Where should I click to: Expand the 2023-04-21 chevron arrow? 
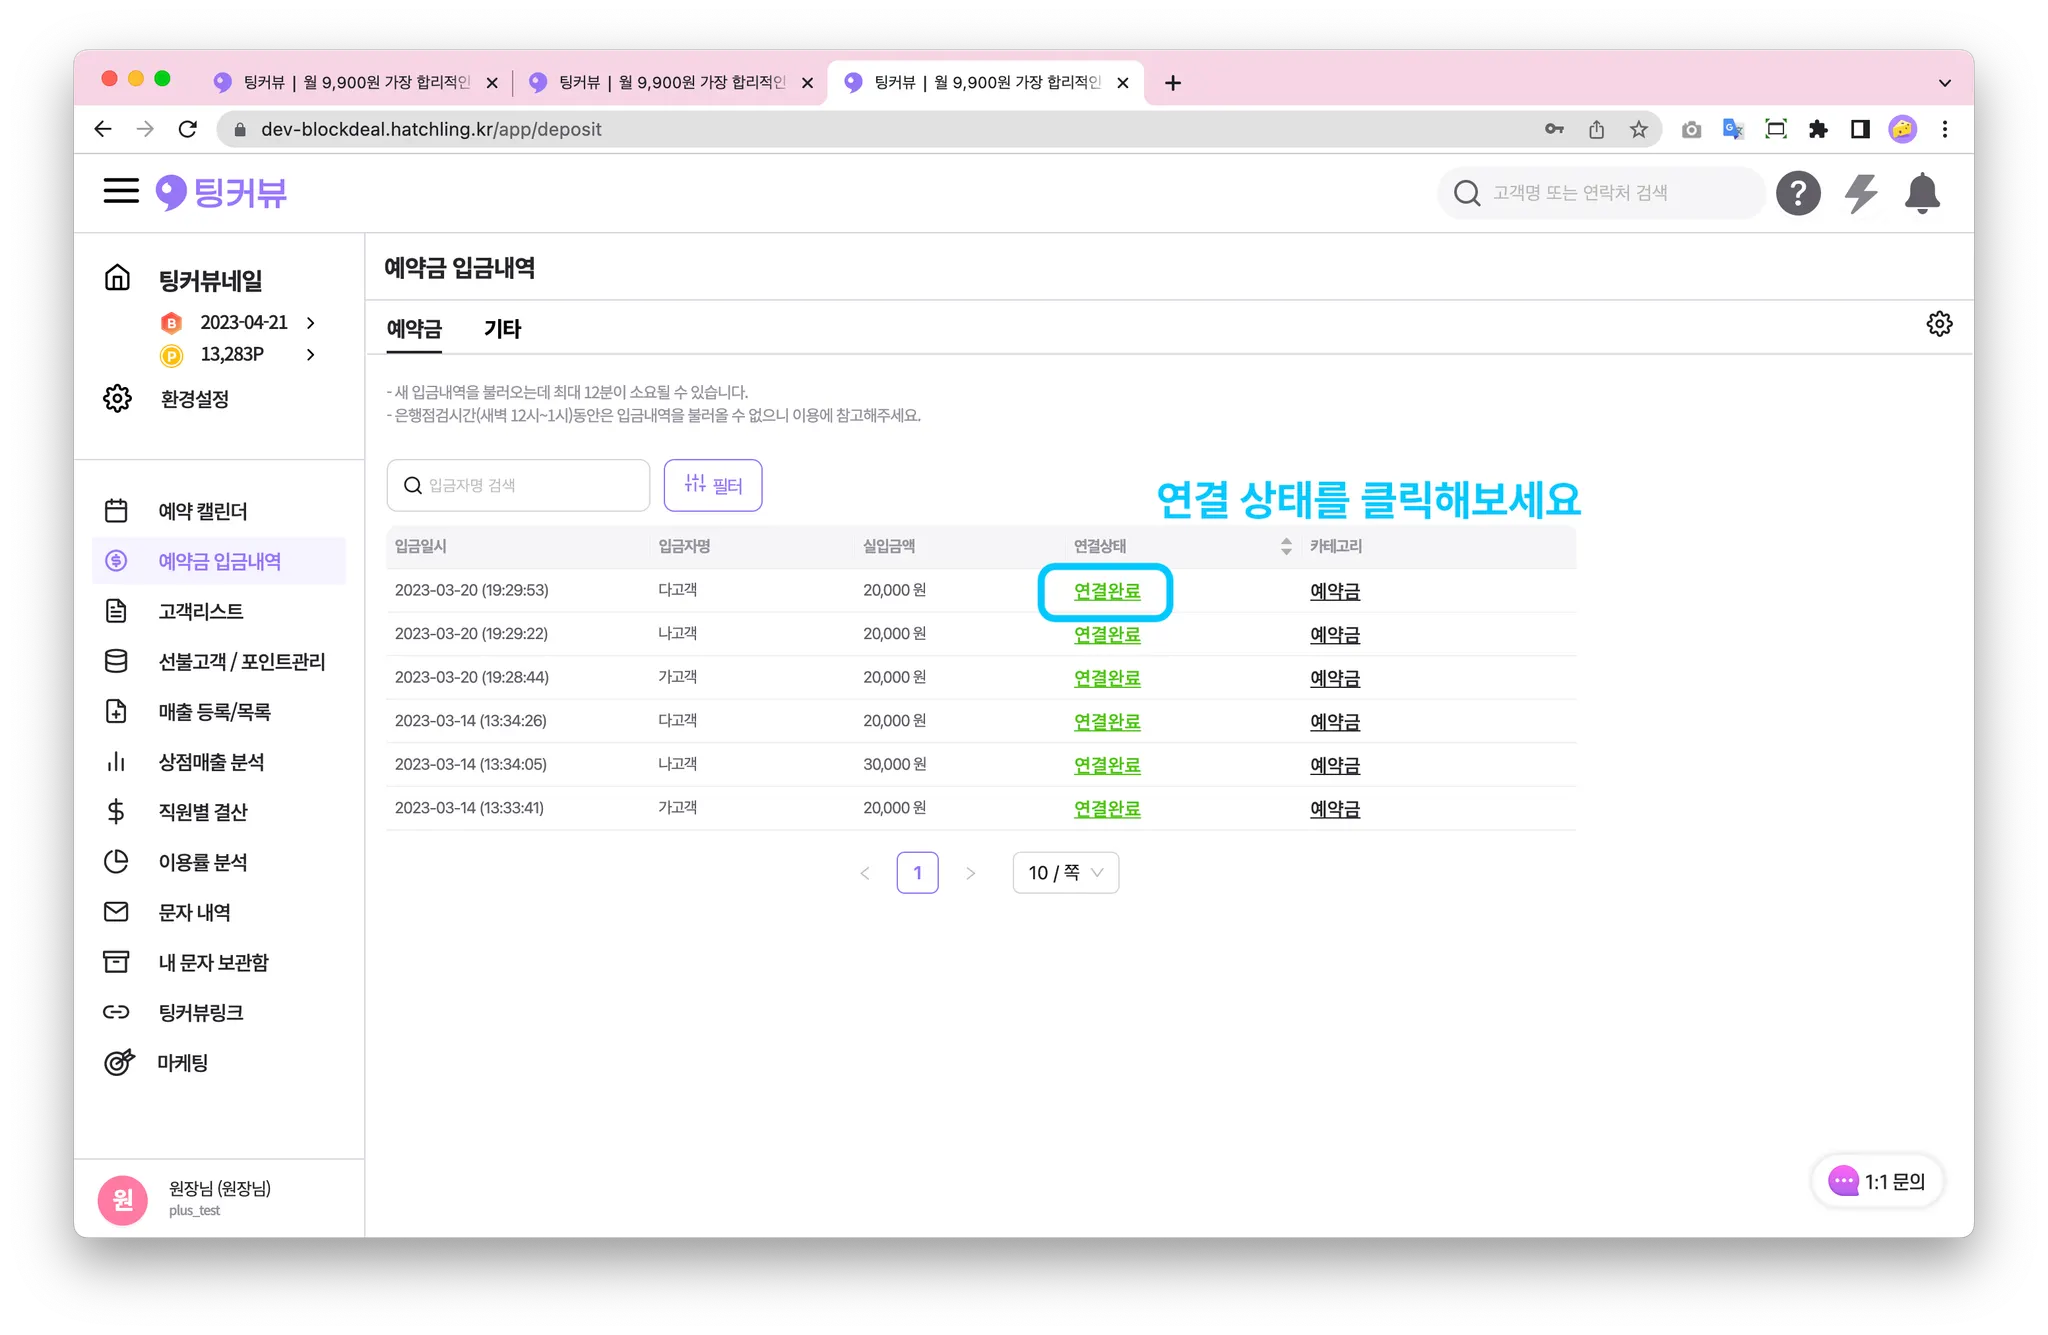point(311,322)
